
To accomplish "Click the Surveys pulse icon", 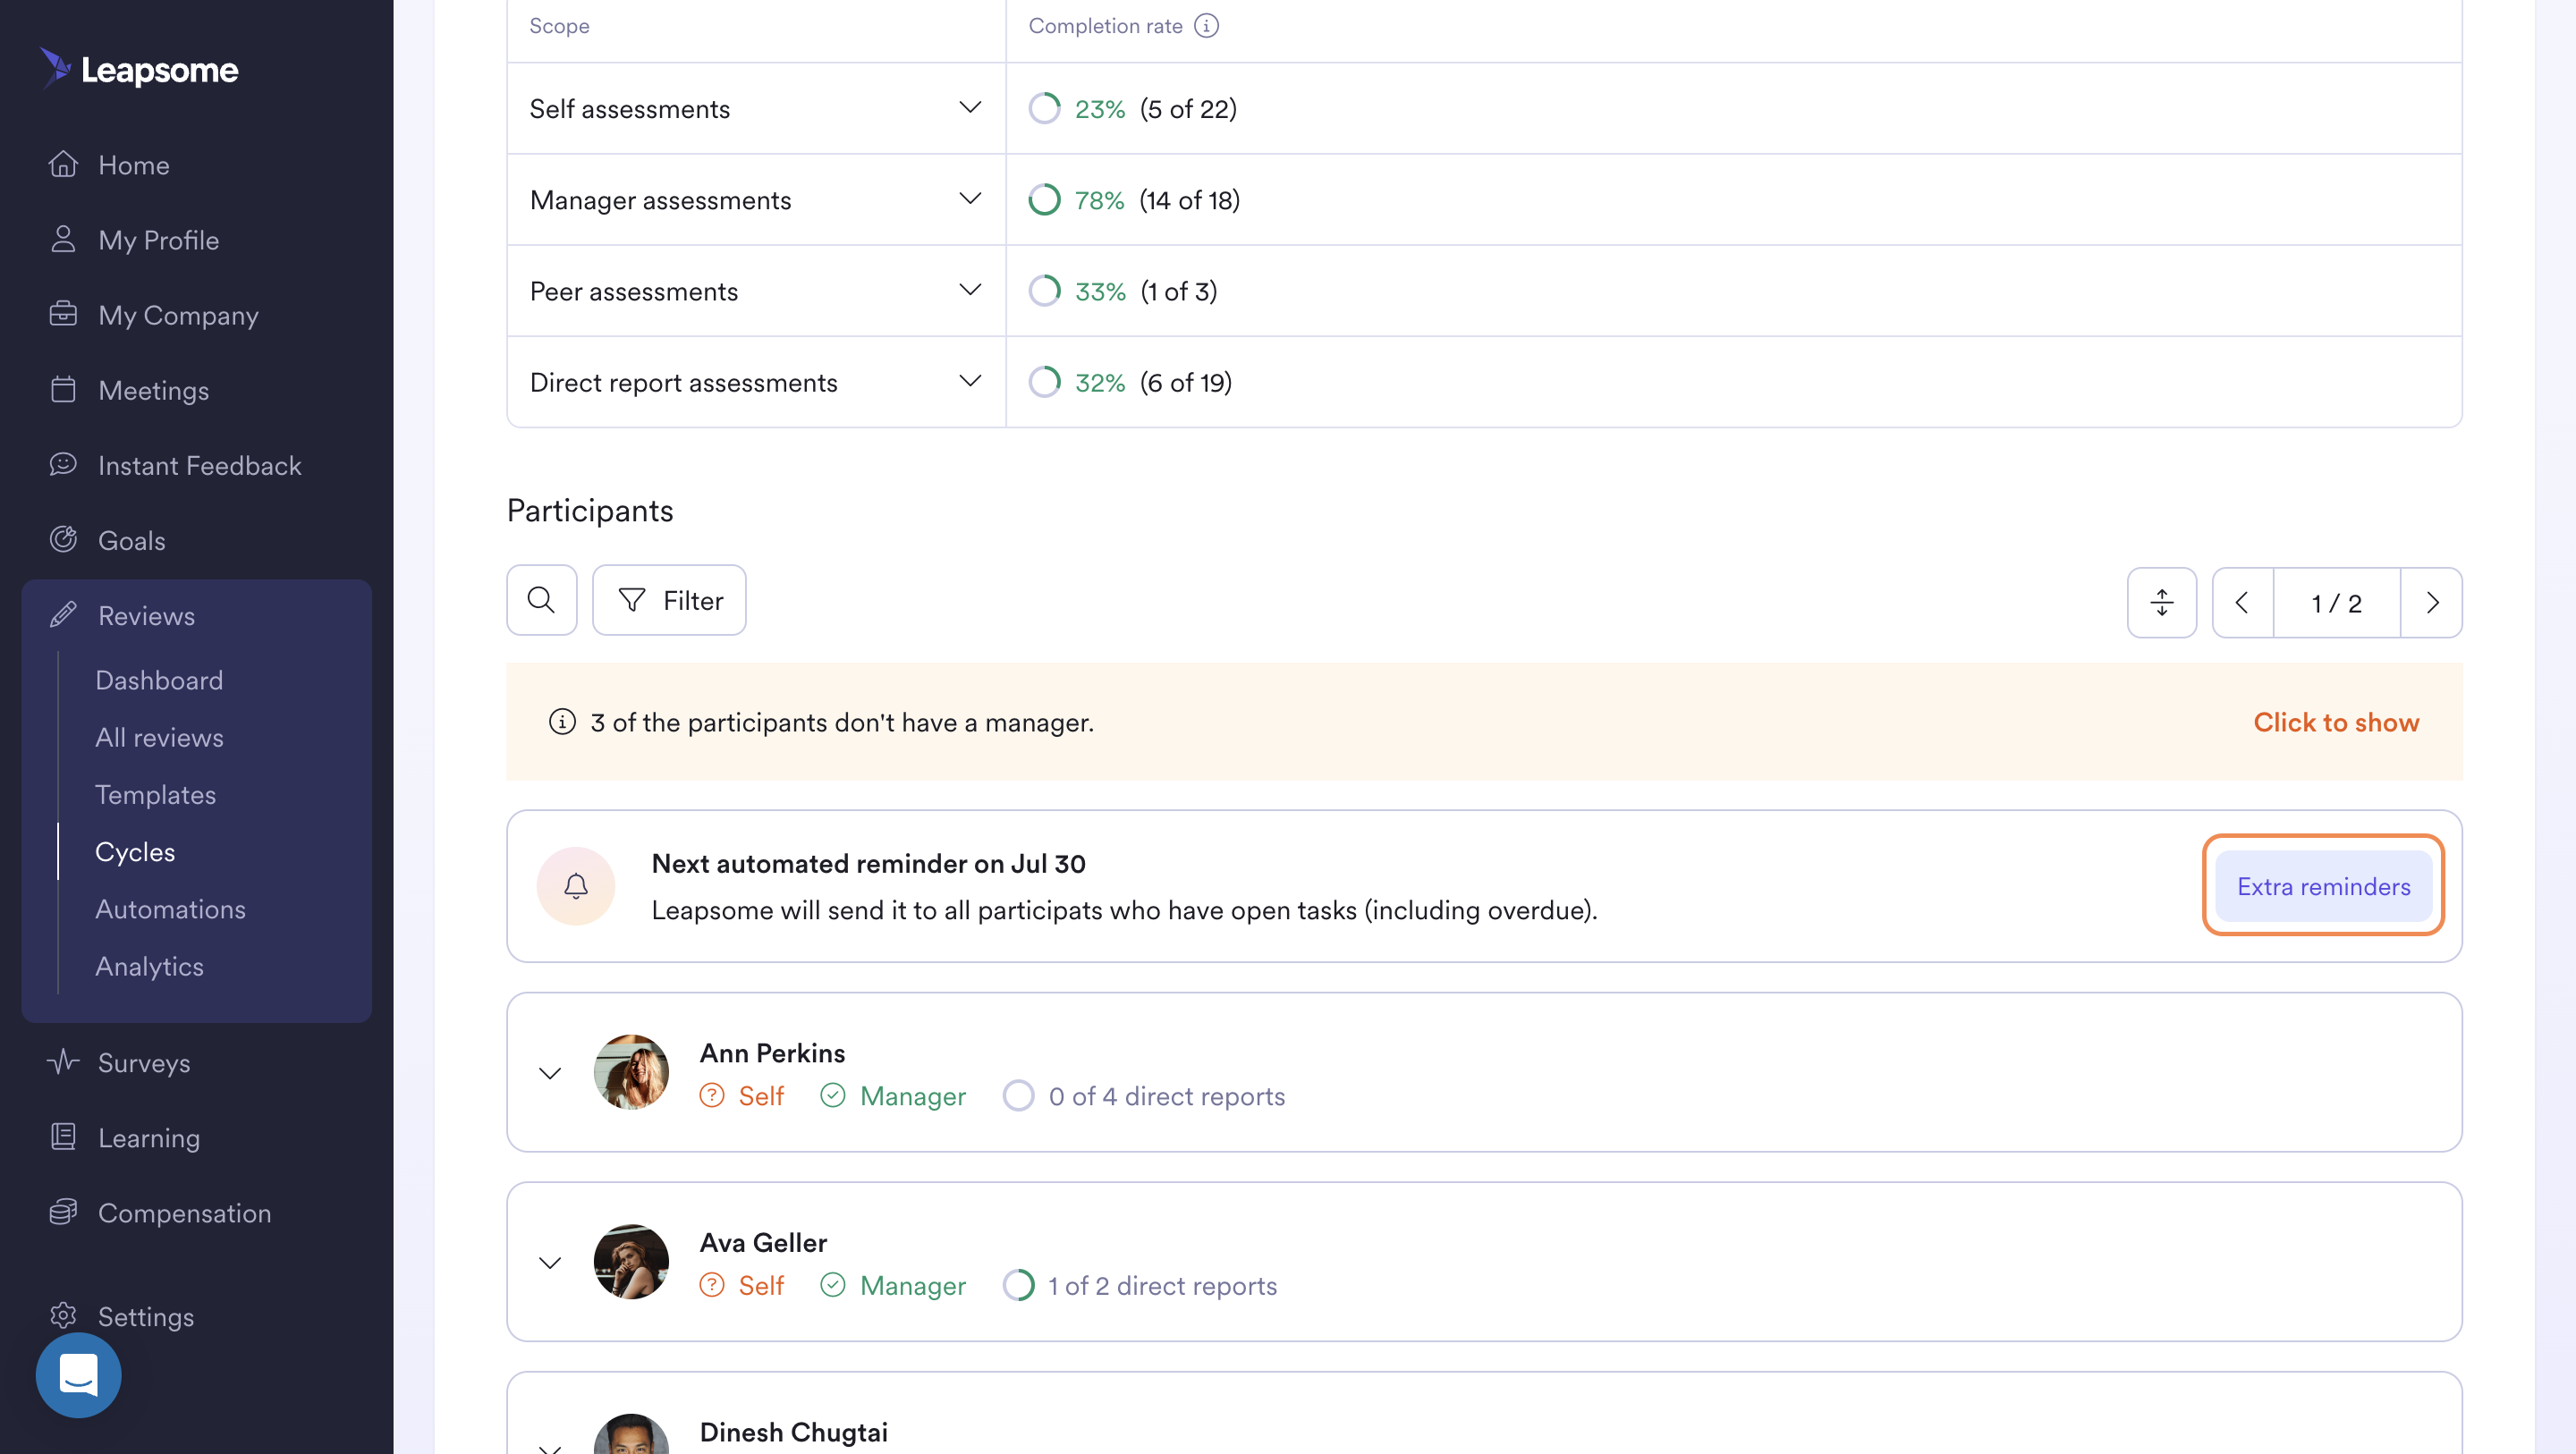I will point(63,1061).
